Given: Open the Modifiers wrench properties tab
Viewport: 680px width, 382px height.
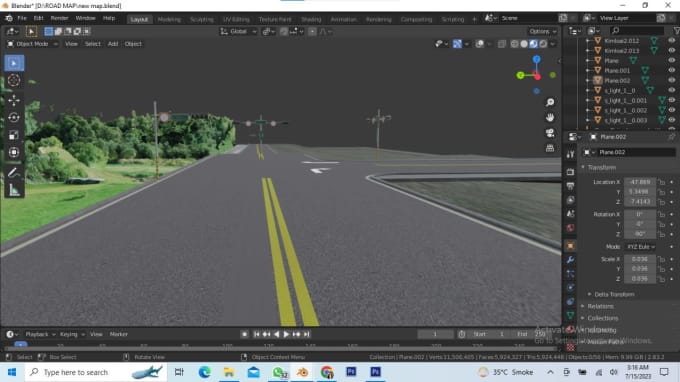Looking at the screenshot, I should click(570, 259).
